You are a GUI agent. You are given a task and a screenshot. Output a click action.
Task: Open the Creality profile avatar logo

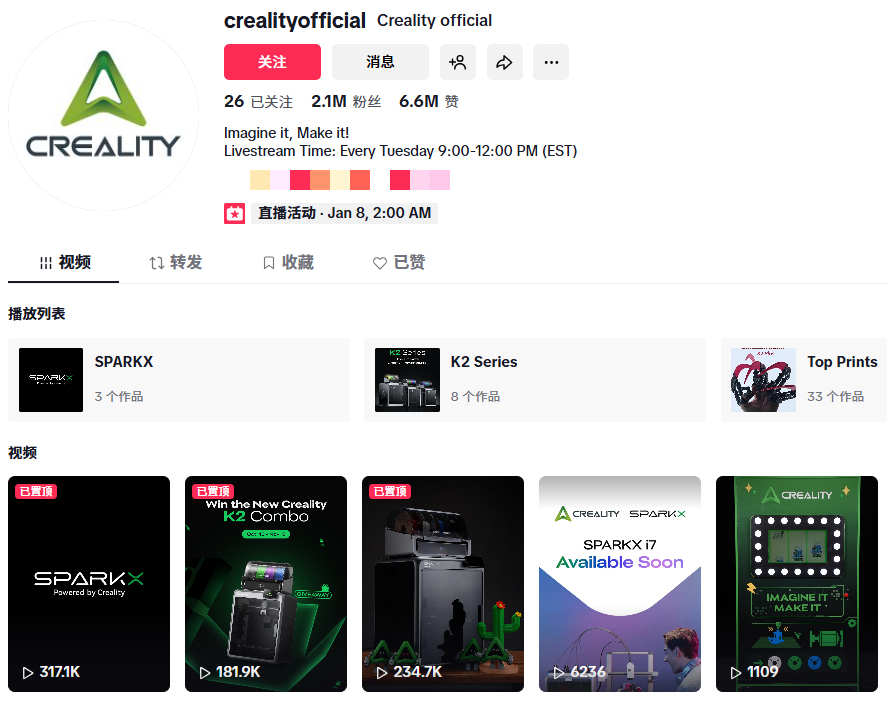pos(104,115)
